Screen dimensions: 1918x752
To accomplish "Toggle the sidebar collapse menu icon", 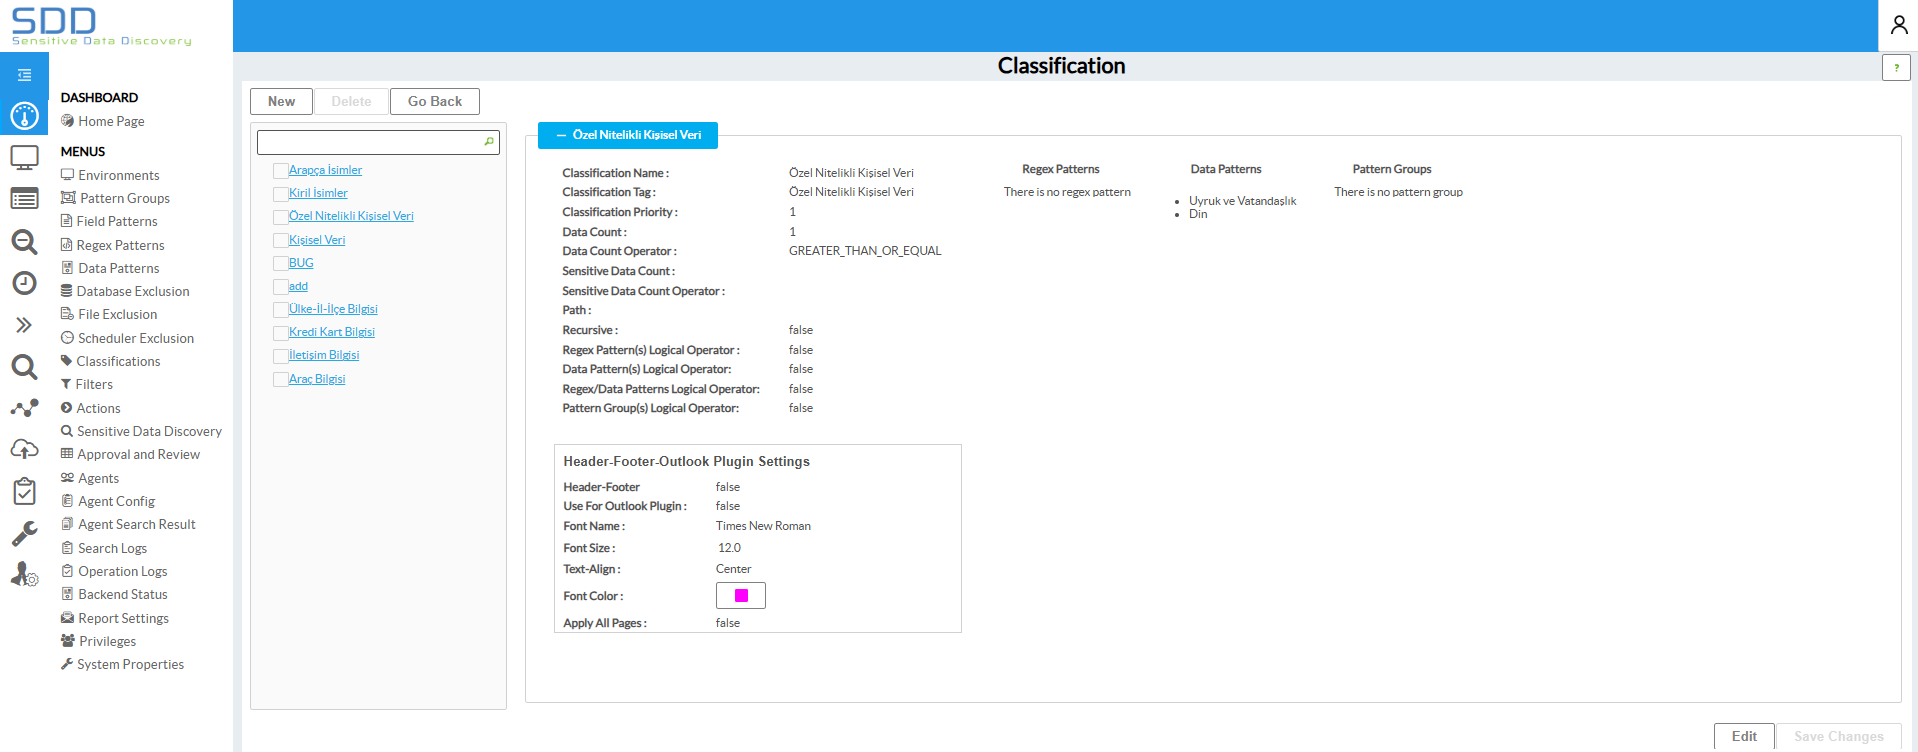I will coord(24,75).
